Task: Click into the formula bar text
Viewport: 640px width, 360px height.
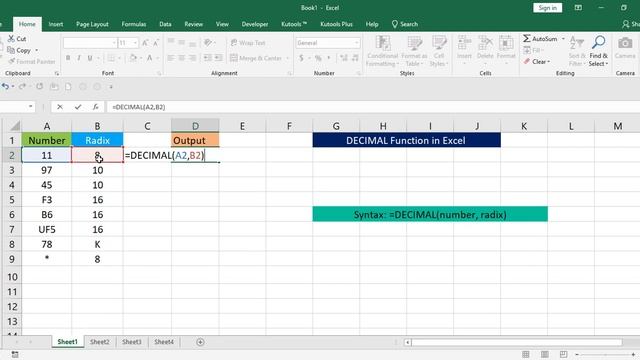Action: tap(139, 107)
